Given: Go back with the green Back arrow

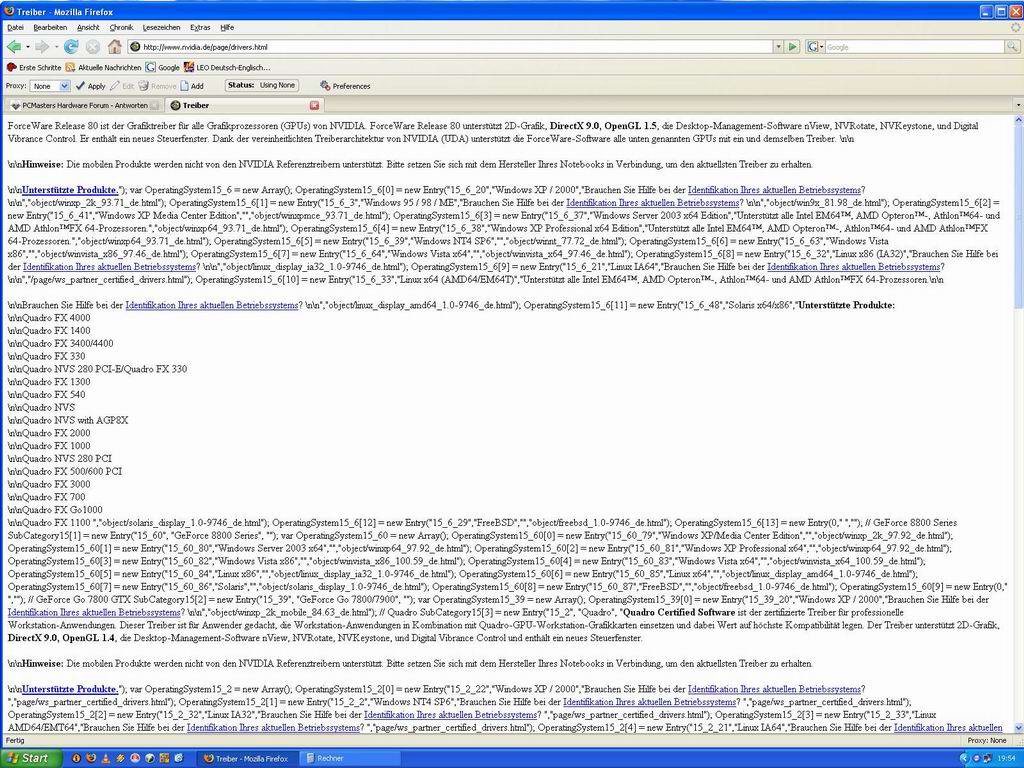Looking at the screenshot, I should coord(13,47).
